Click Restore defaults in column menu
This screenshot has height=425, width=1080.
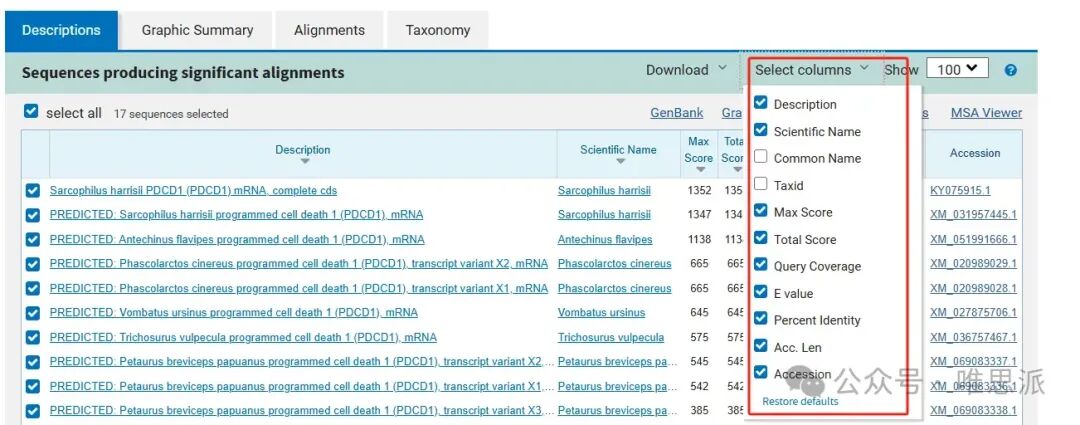[800, 401]
